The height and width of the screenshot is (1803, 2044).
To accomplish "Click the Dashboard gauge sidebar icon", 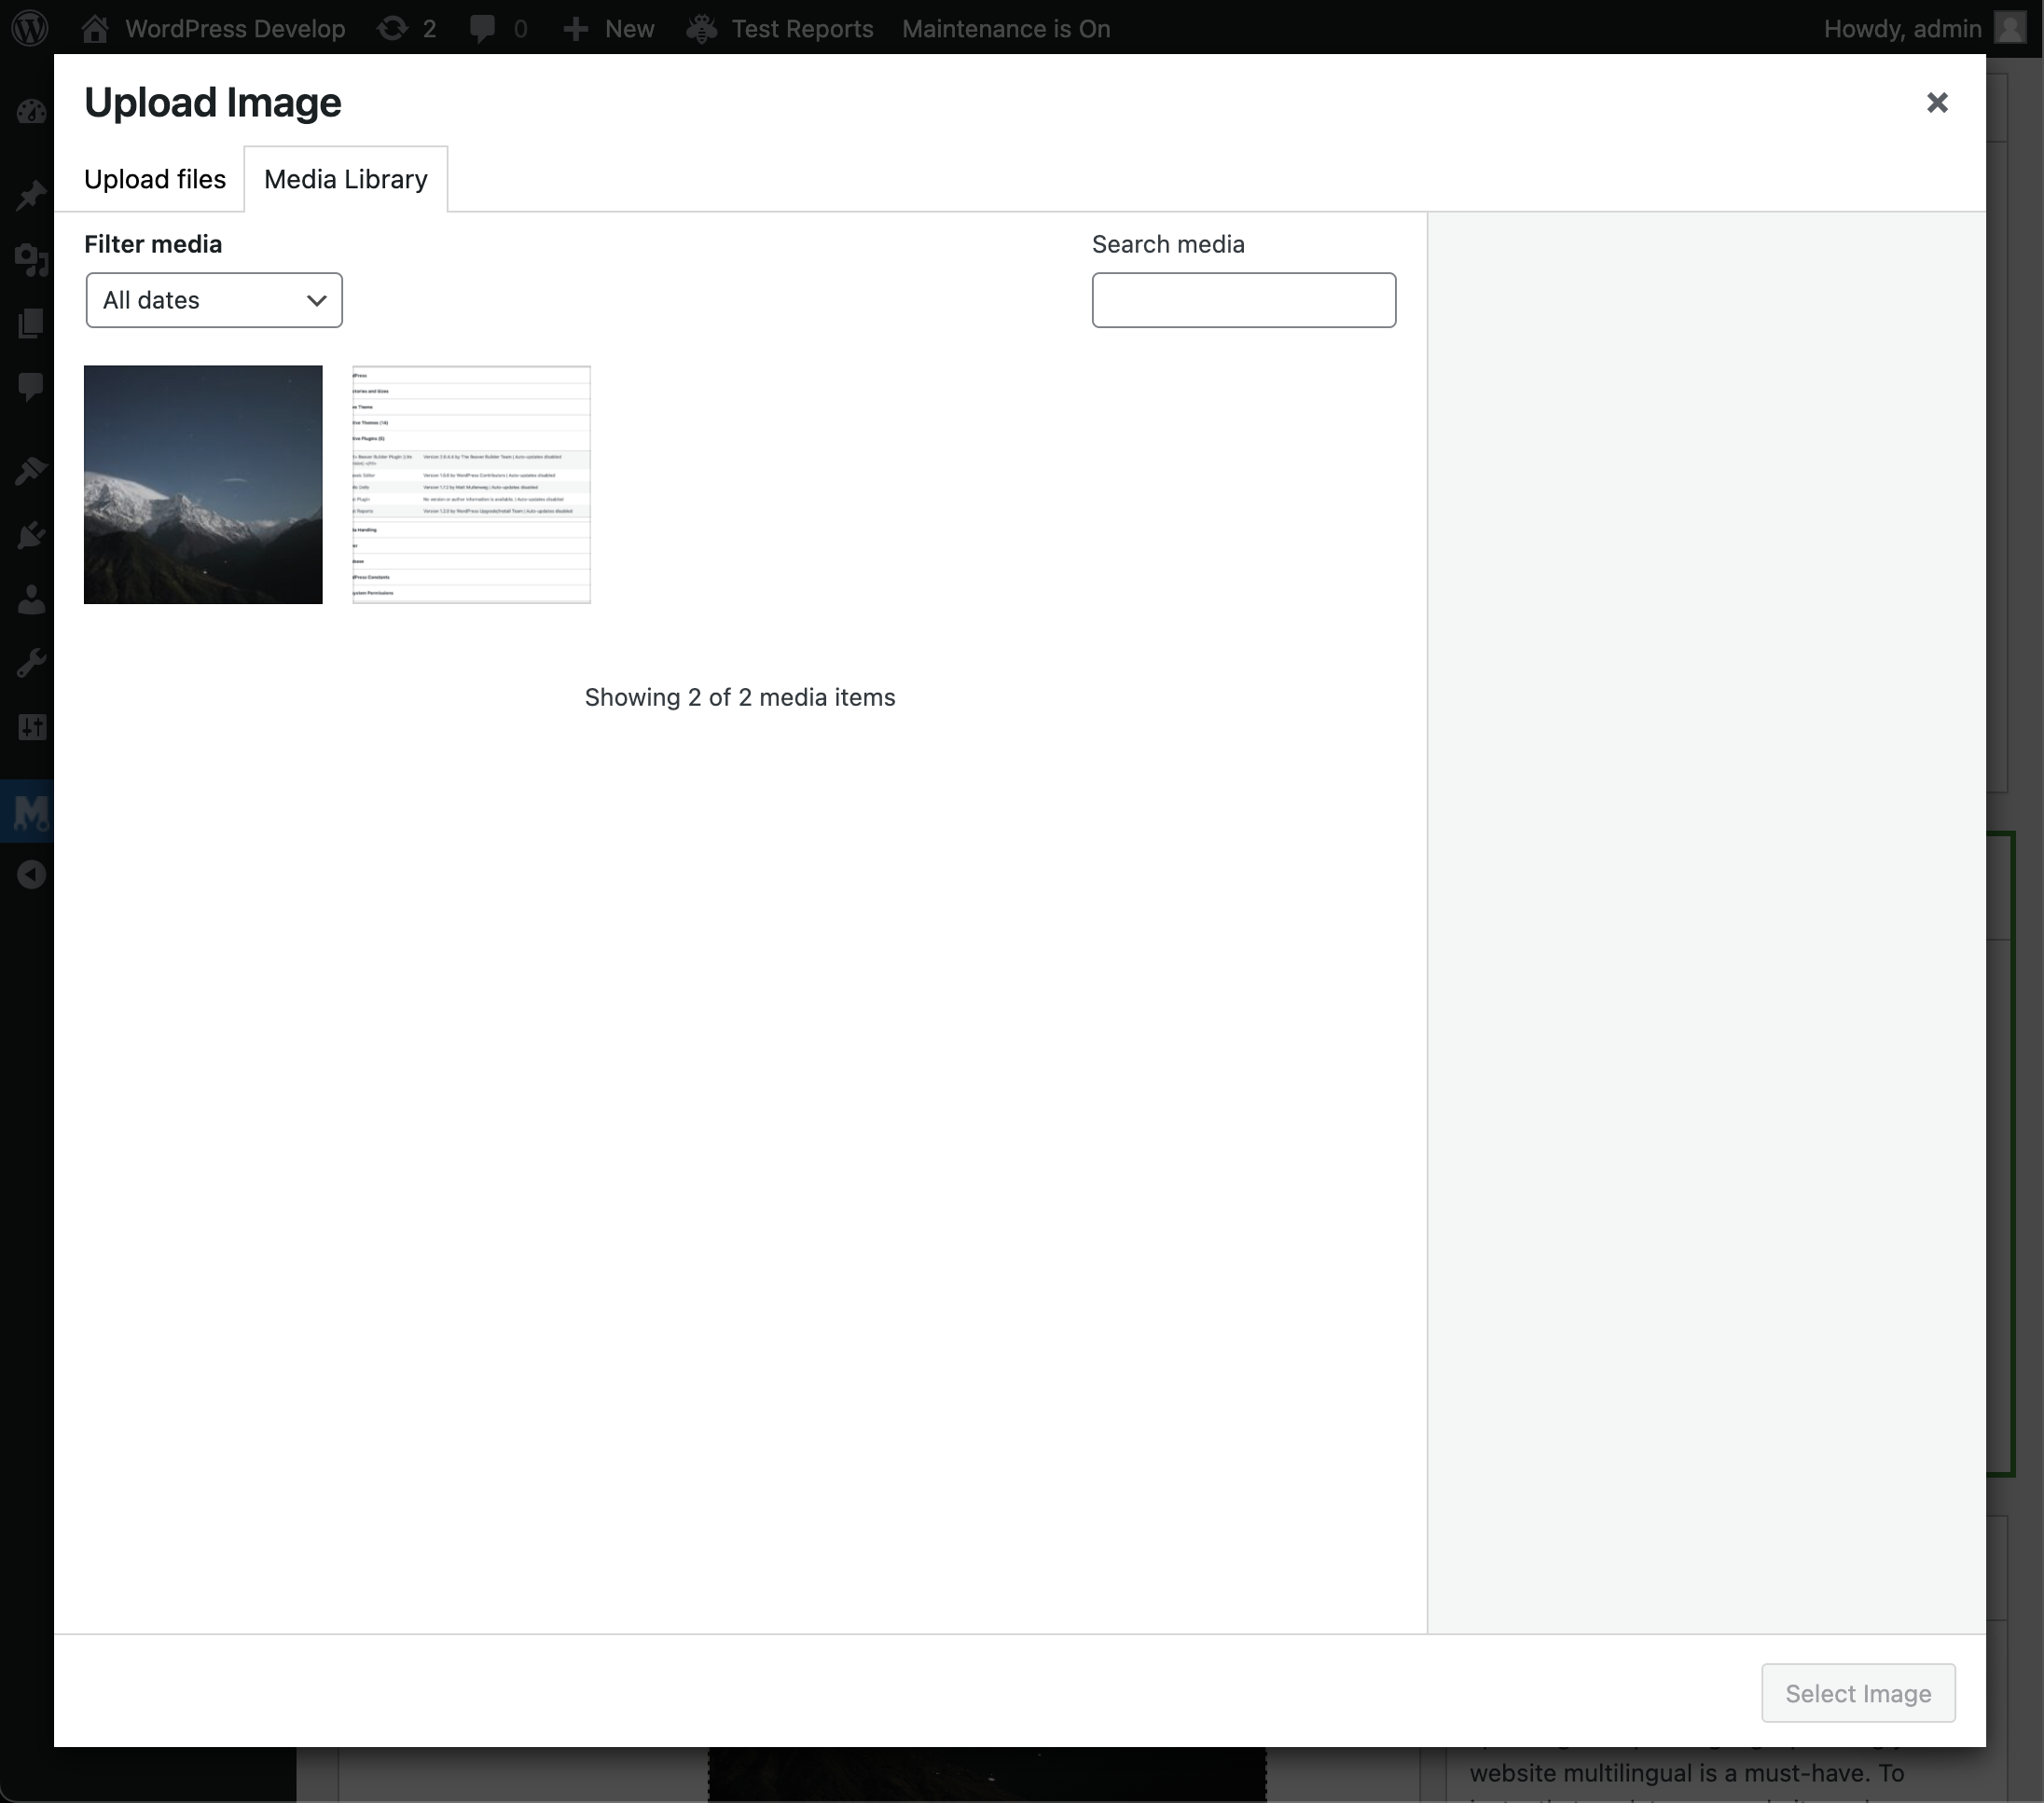I will pos(31,112).
